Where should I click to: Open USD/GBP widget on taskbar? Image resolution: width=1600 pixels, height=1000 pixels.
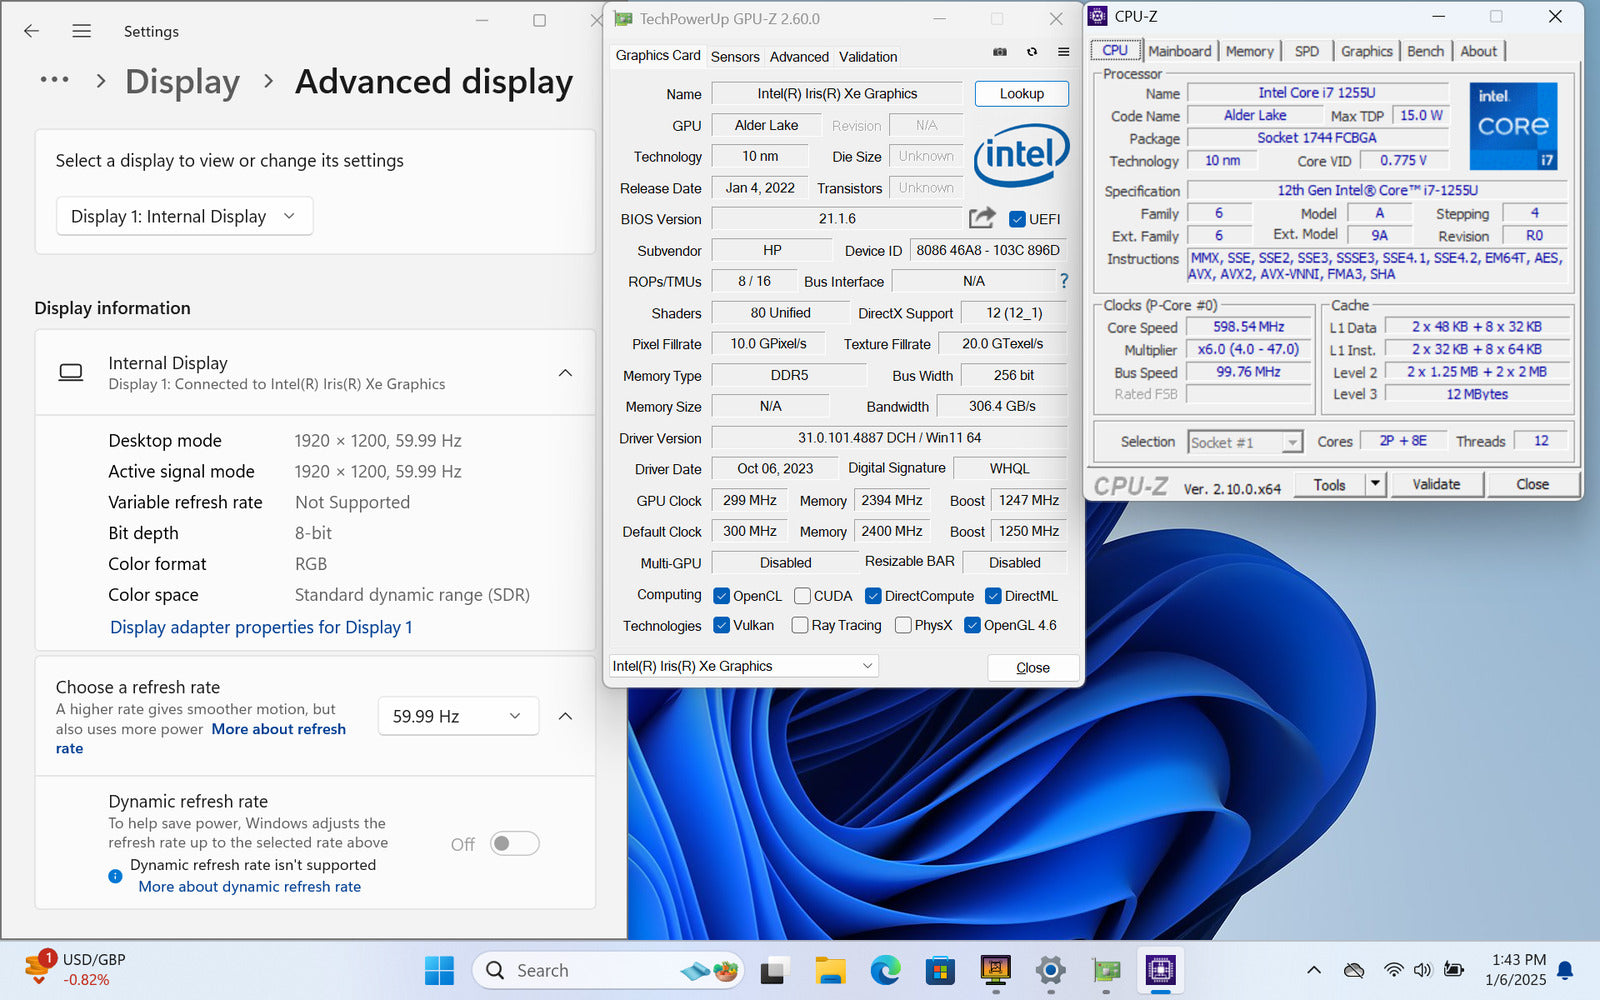75,969
